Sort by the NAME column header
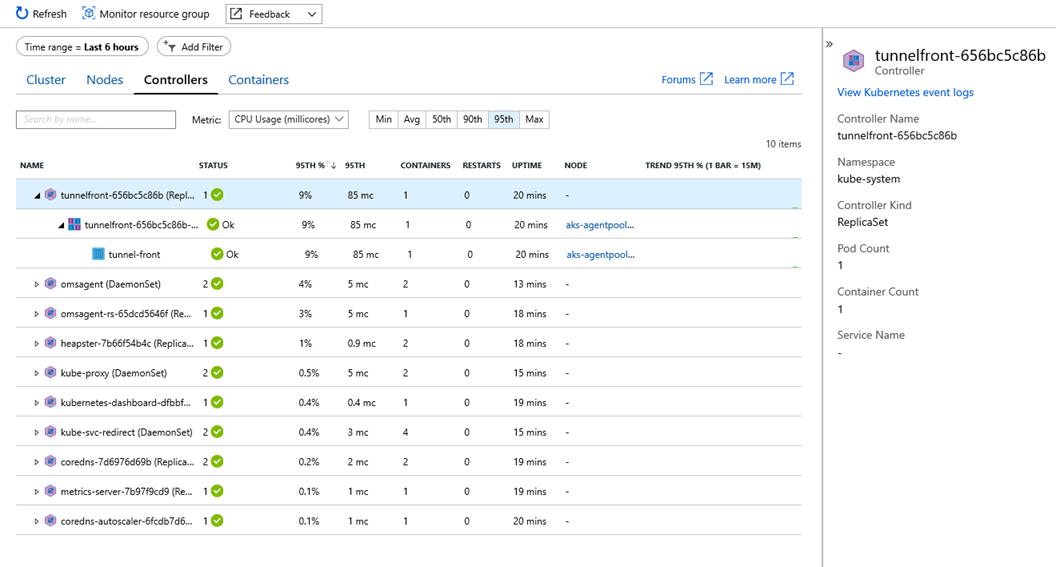 (32, 165)
